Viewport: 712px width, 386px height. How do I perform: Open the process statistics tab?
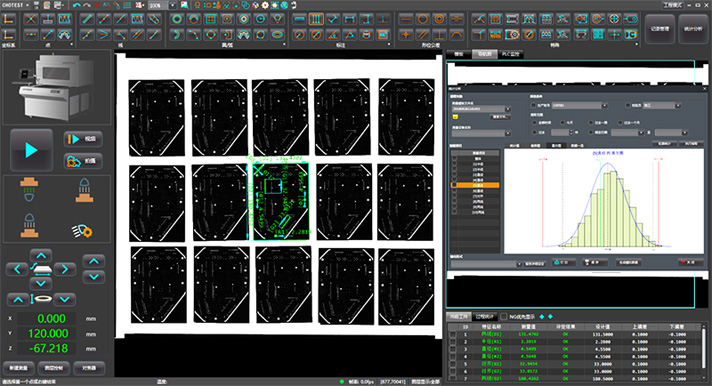coord(484,317)
